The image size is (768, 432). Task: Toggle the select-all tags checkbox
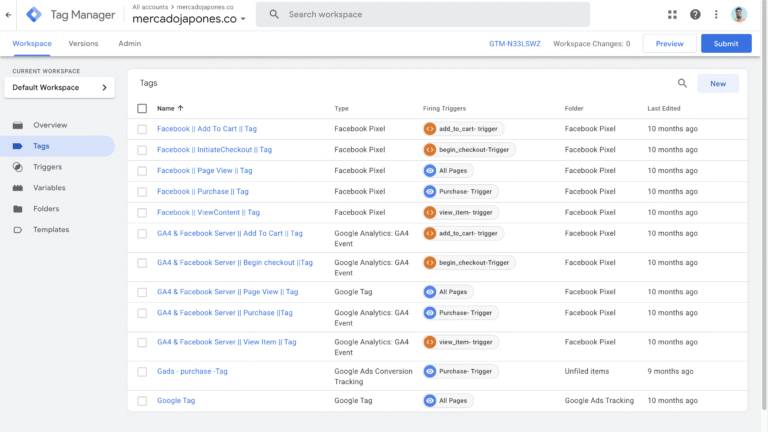142,108
